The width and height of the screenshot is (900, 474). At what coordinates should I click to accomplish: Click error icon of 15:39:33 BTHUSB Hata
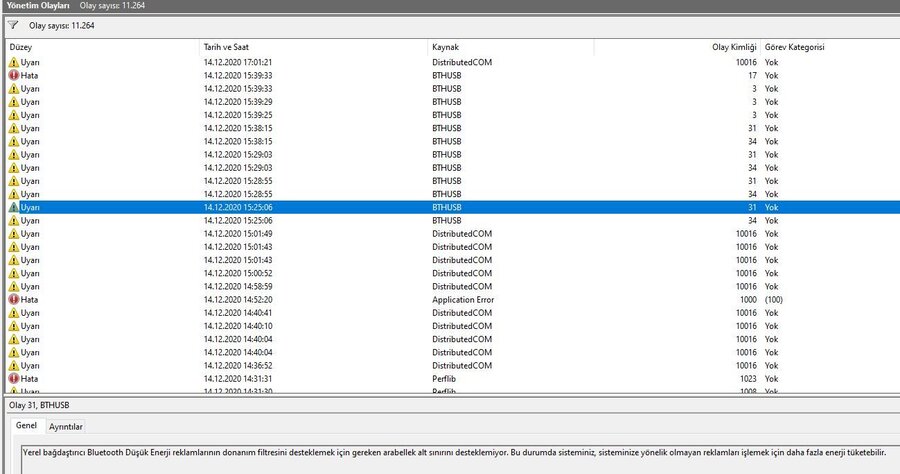tap(14, 75)
